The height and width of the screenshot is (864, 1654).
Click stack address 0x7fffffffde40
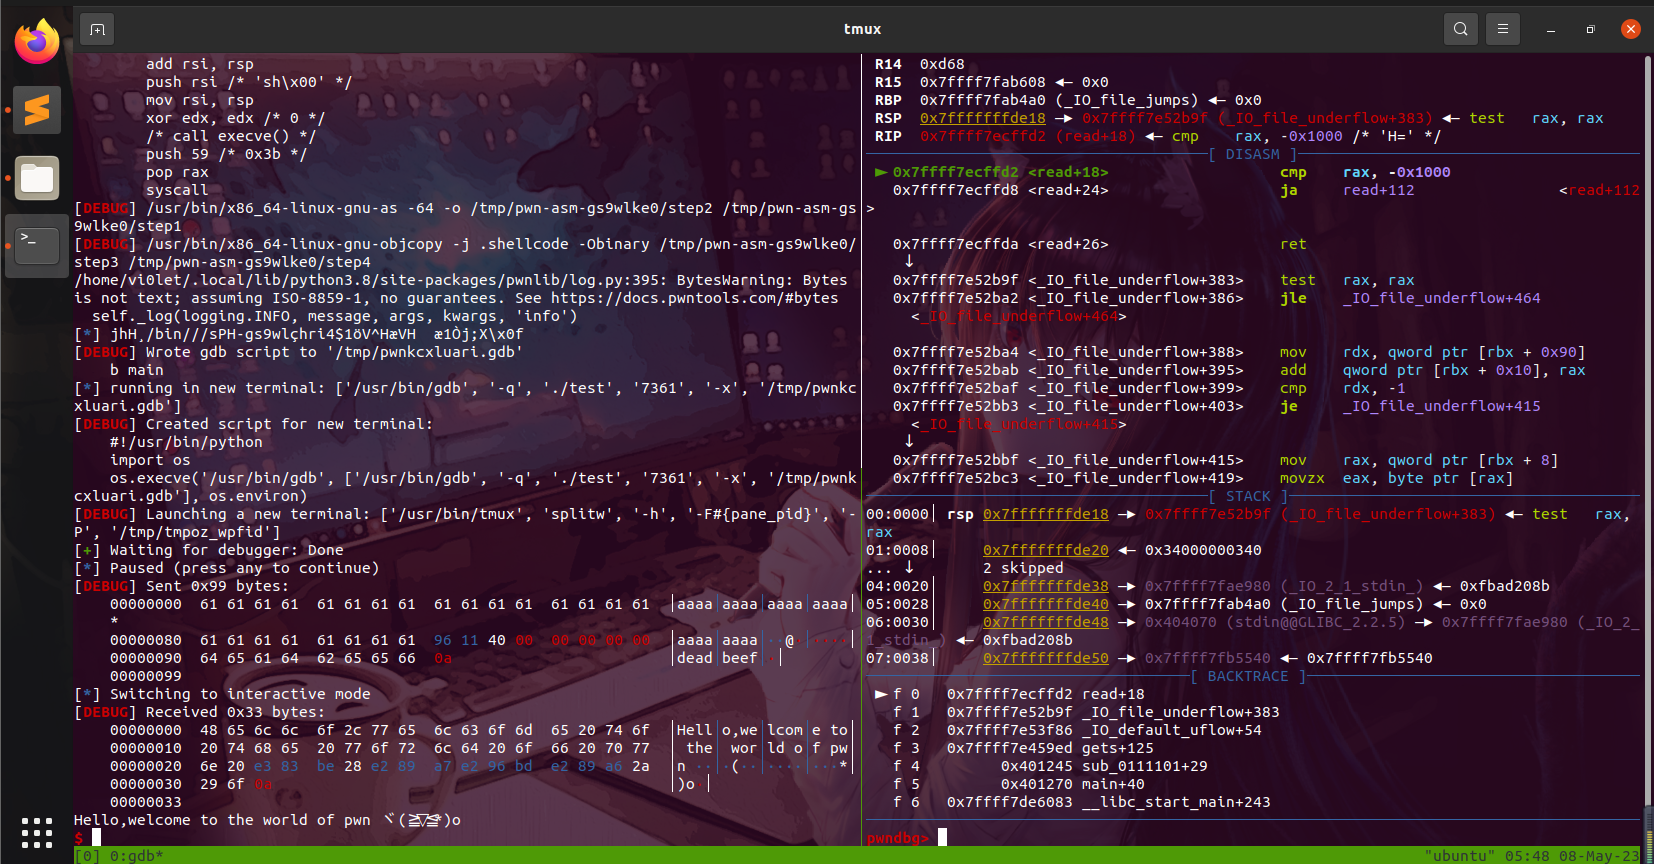pyautogui.click(x=1045, y=604)
